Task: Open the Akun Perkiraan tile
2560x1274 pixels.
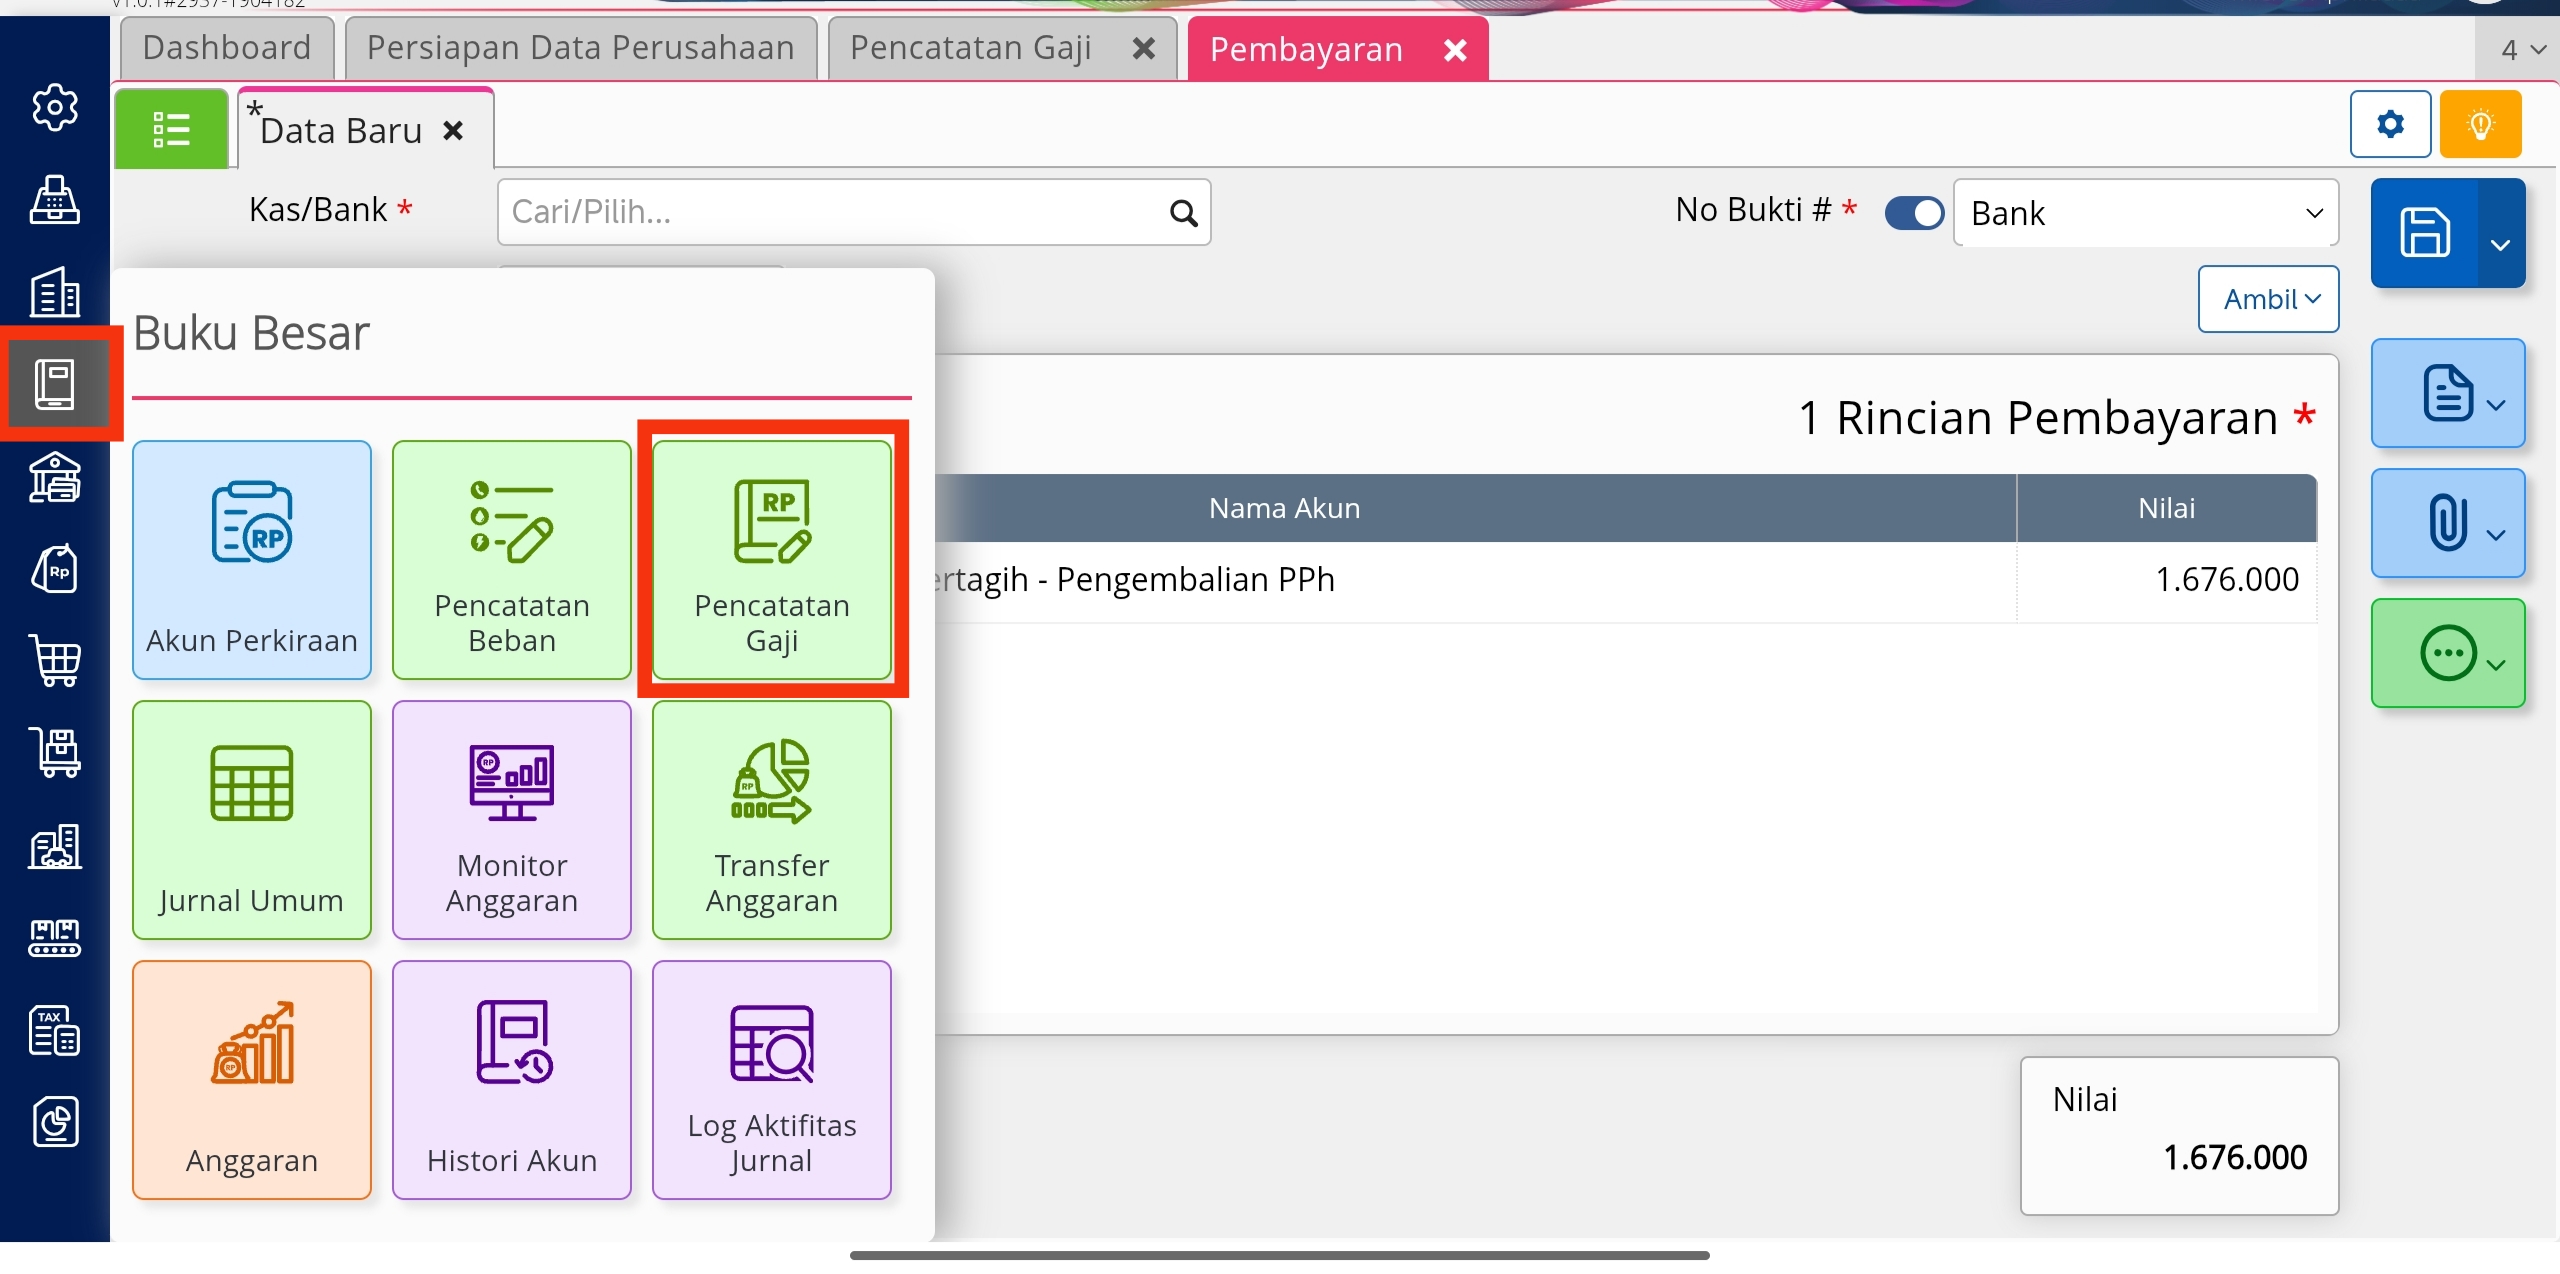Action: tap(251, 560)
